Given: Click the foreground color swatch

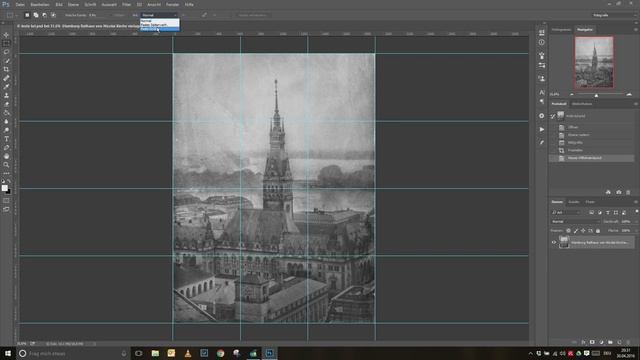Looking at the screenshot, I should [4, 188].
